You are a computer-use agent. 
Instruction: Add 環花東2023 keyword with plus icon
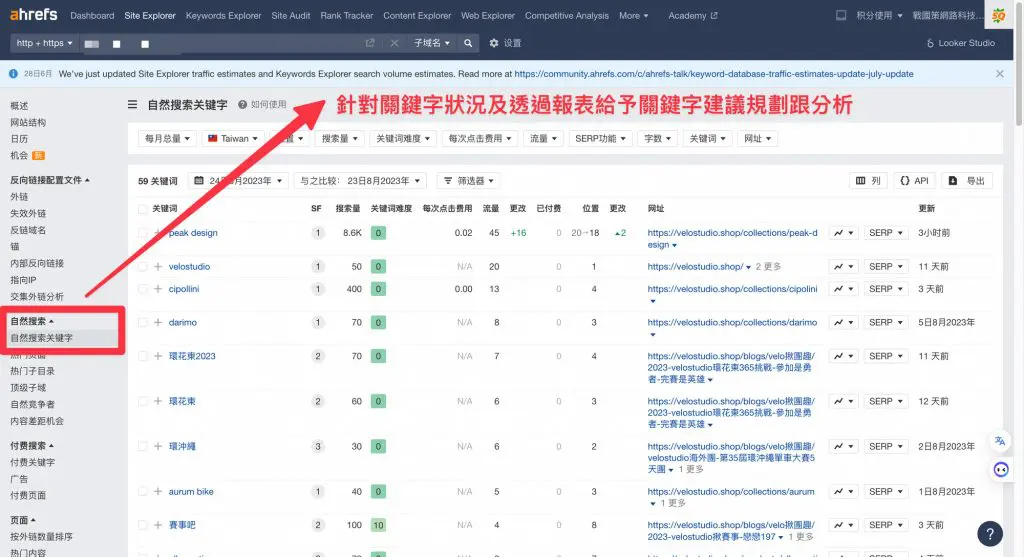click(x=157, y=356)
